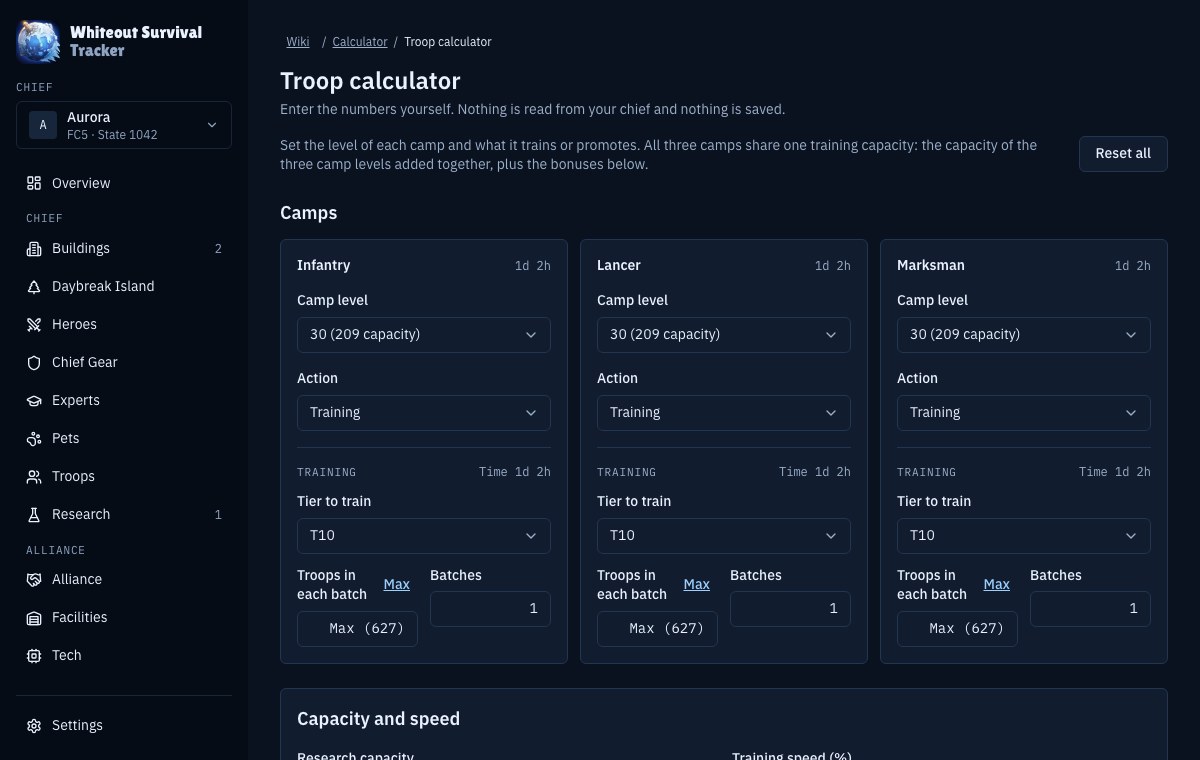Click the Research badge count 1
Screen dimensions: 1200x760
pyautogui.click(x=218, y=514)
